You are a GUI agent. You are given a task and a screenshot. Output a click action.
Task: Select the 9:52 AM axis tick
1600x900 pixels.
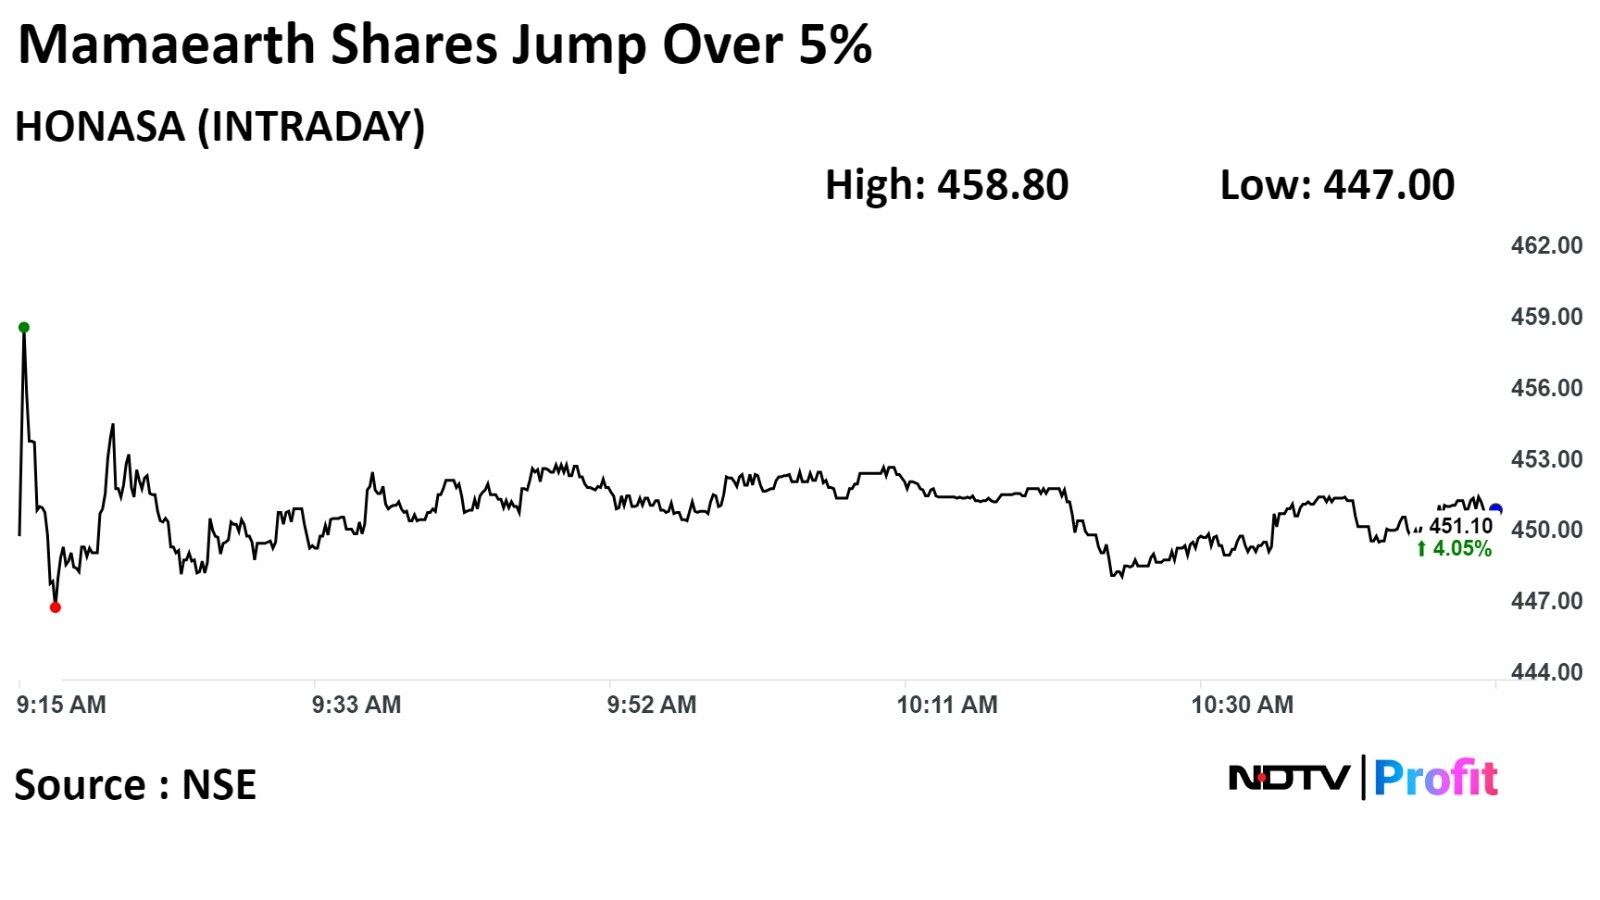coord(651,705)
